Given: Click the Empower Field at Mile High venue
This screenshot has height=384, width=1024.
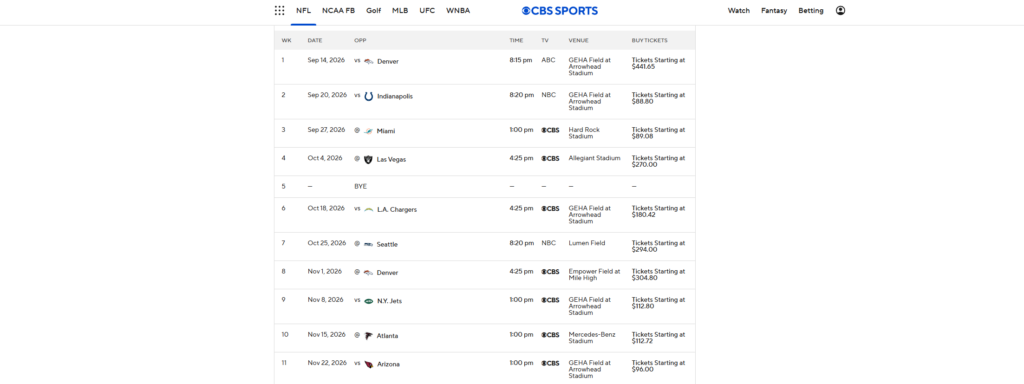Looking at the screenshot, I should tap(594, 275).
